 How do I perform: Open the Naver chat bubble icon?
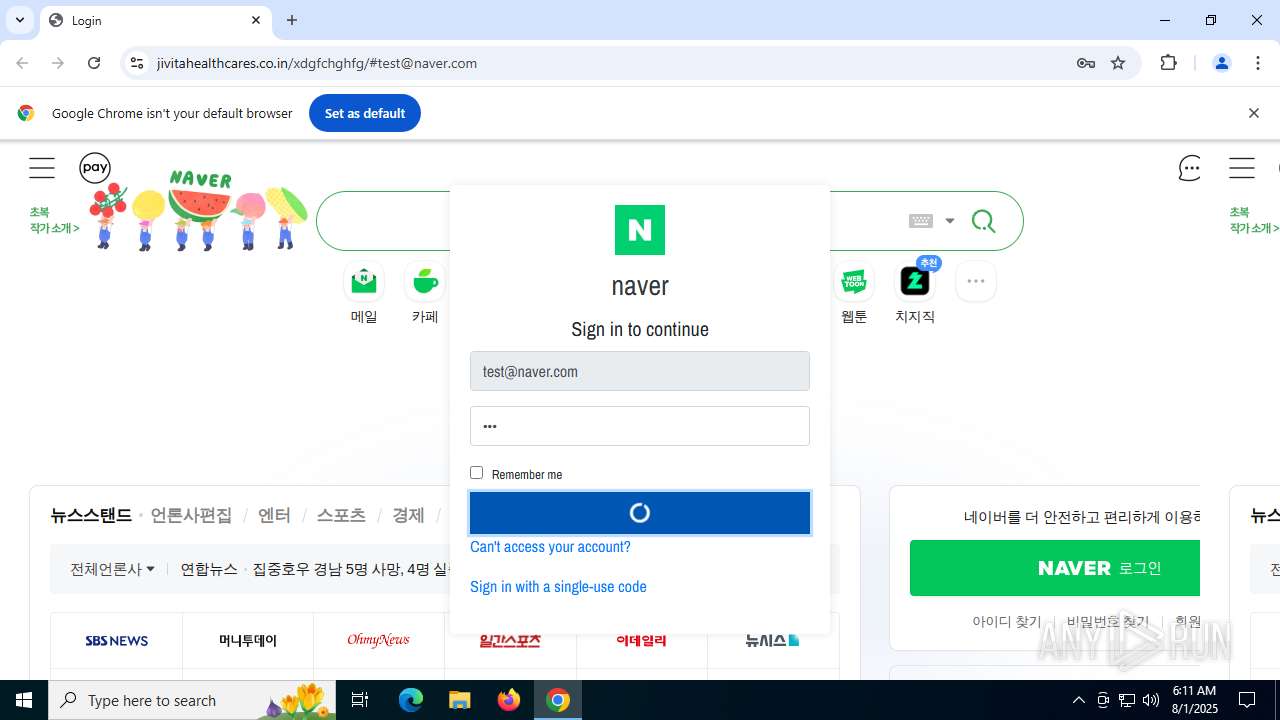[1190, 168]
